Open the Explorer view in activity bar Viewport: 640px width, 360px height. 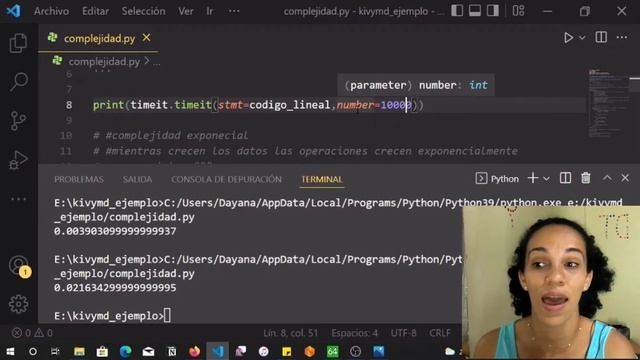18,43
